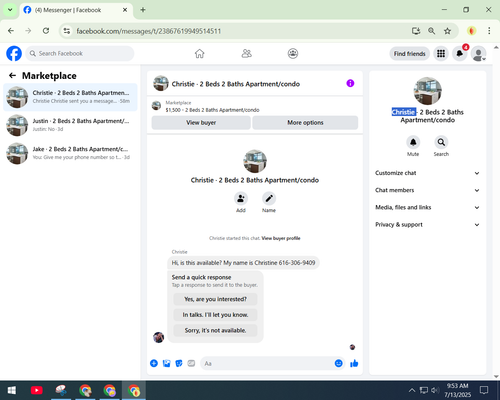Click View buyer button
The image size is (500, 400).
point(201,123)
